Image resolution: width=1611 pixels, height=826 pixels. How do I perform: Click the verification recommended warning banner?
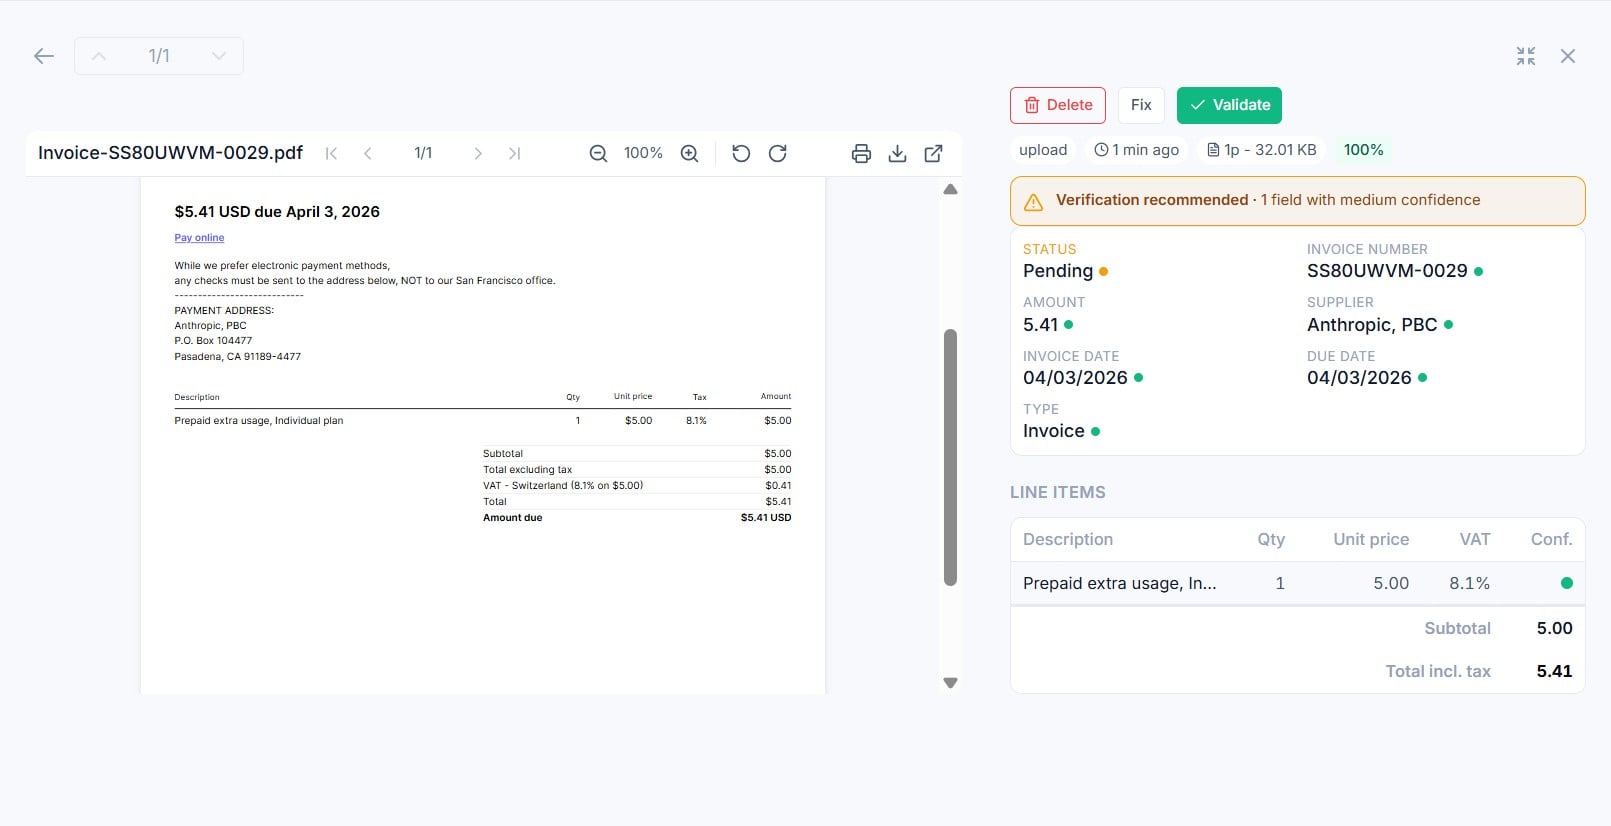pyautogui.click(x=1297, y=201)
